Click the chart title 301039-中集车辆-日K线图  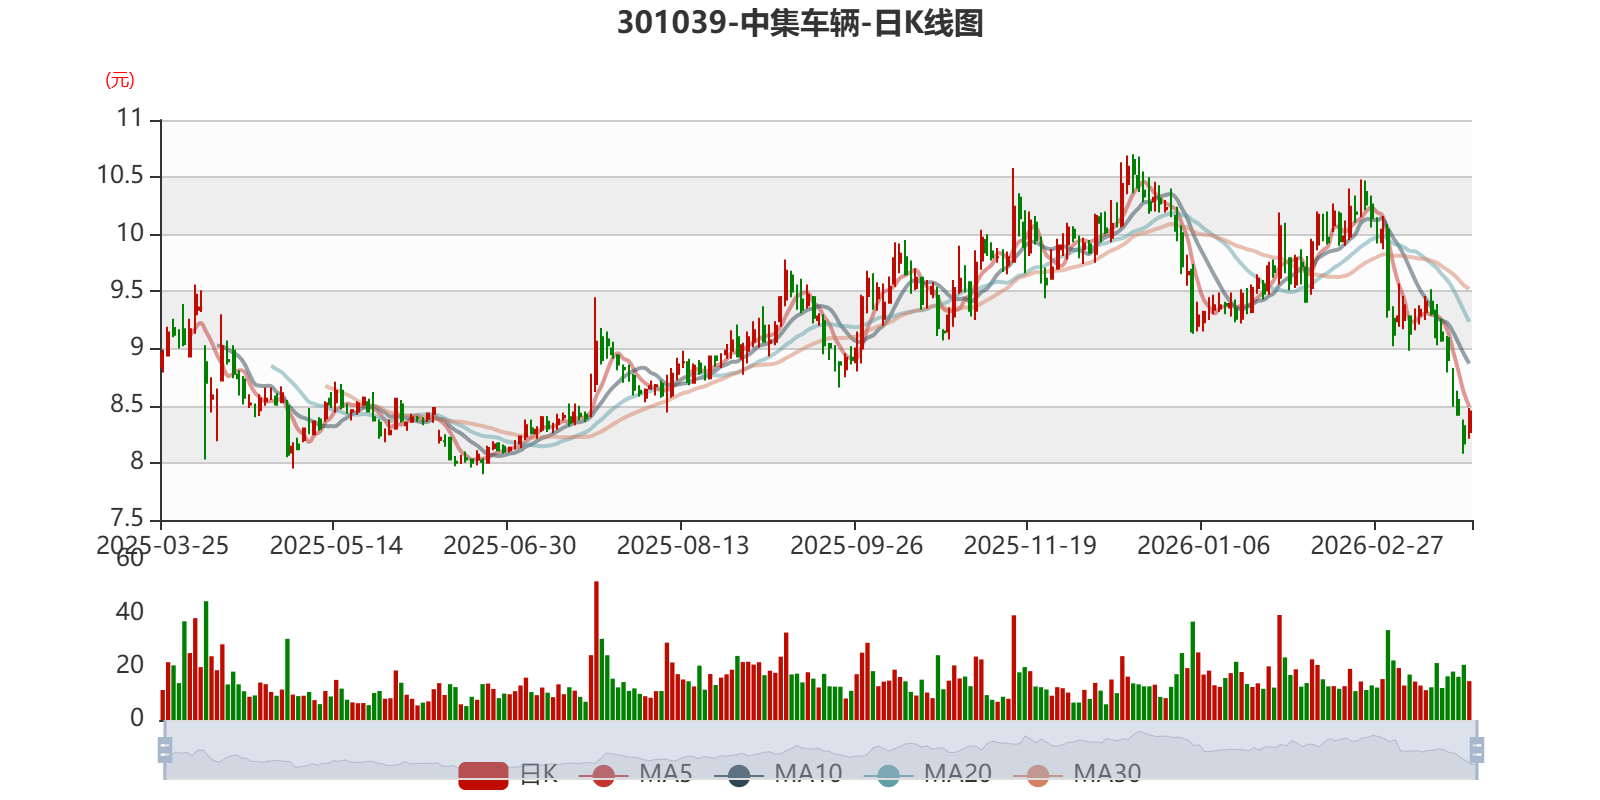pyautogui.click(x=800, y=22)
